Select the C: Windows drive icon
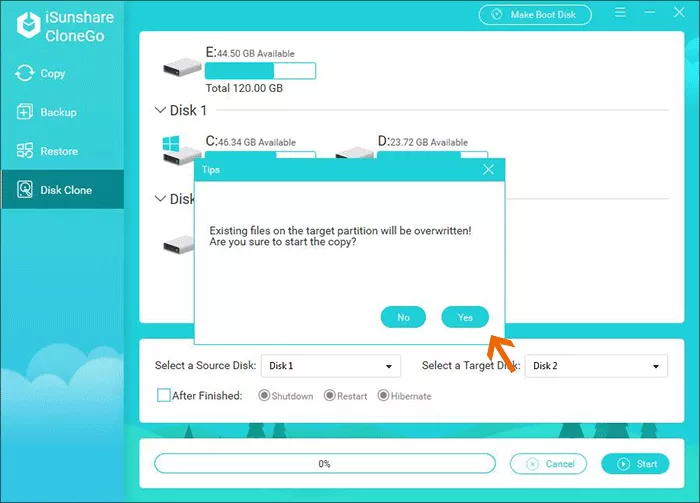 [180, 150]
